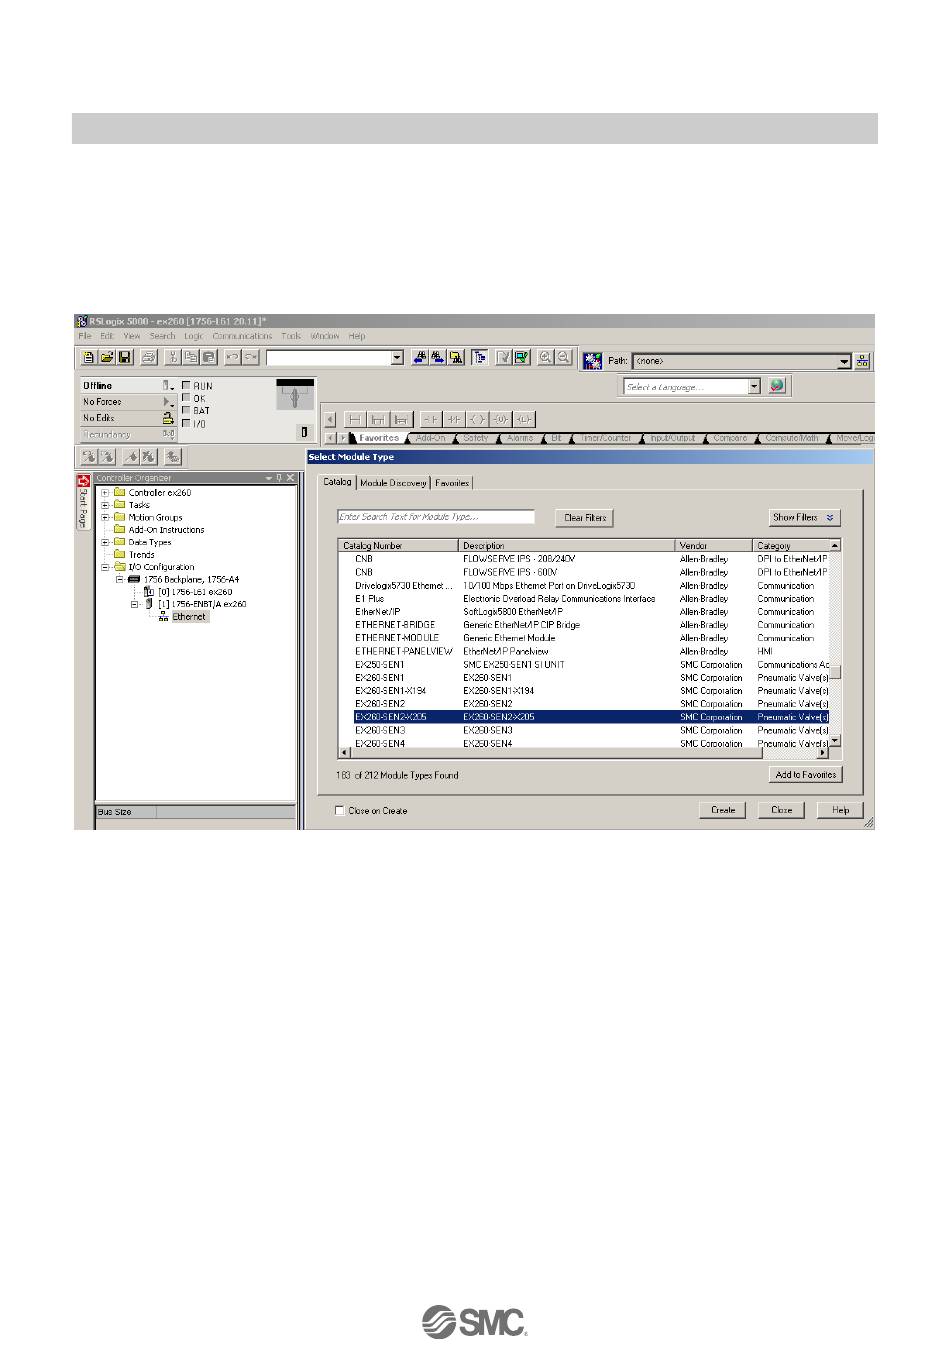Sort by the Vendor column header
950x1360 pixels.
point(715,546)
